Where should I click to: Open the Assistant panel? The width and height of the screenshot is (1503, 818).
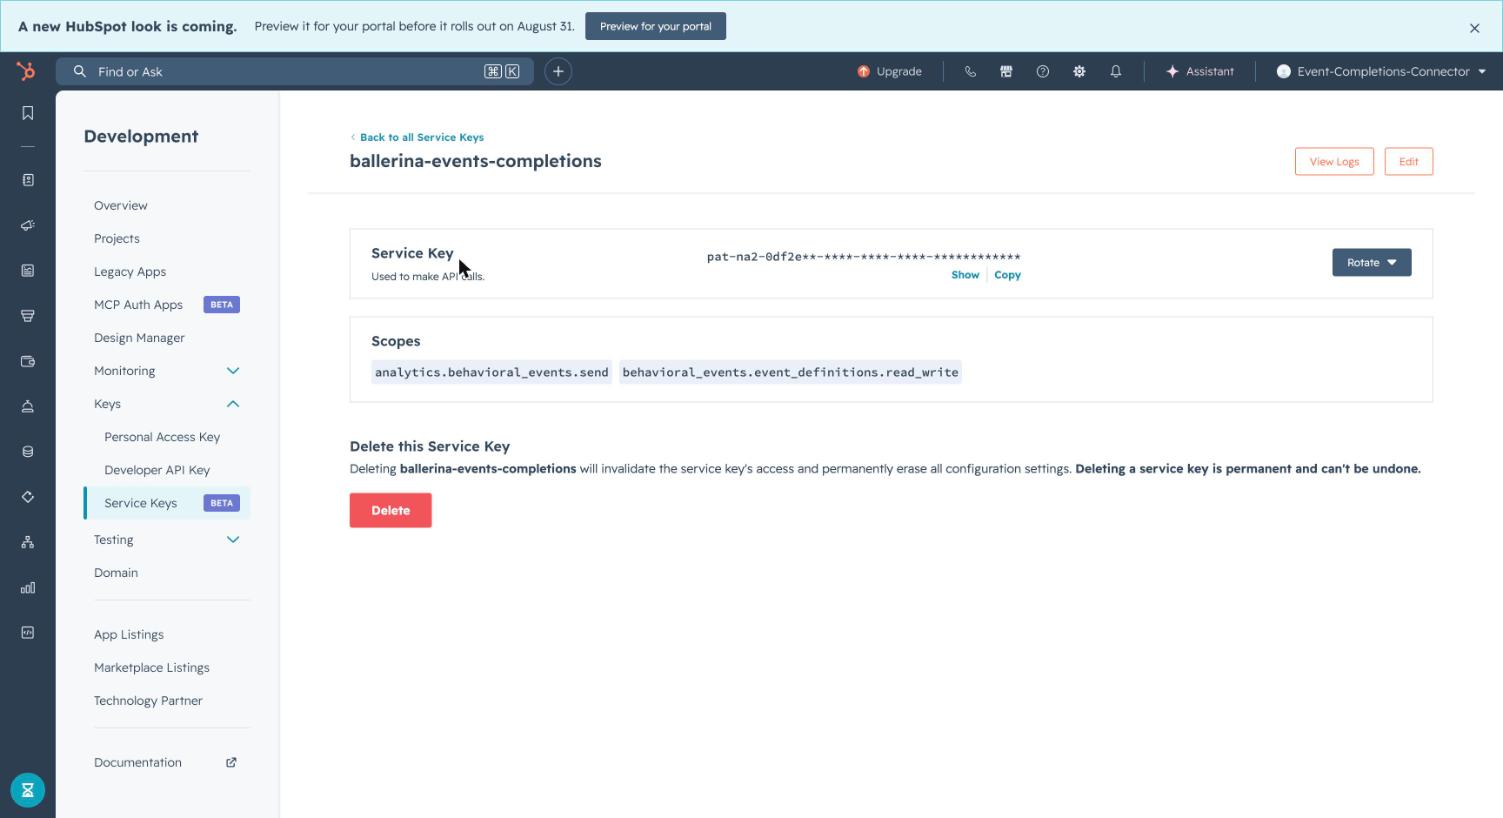click(x=1200, y=71)
